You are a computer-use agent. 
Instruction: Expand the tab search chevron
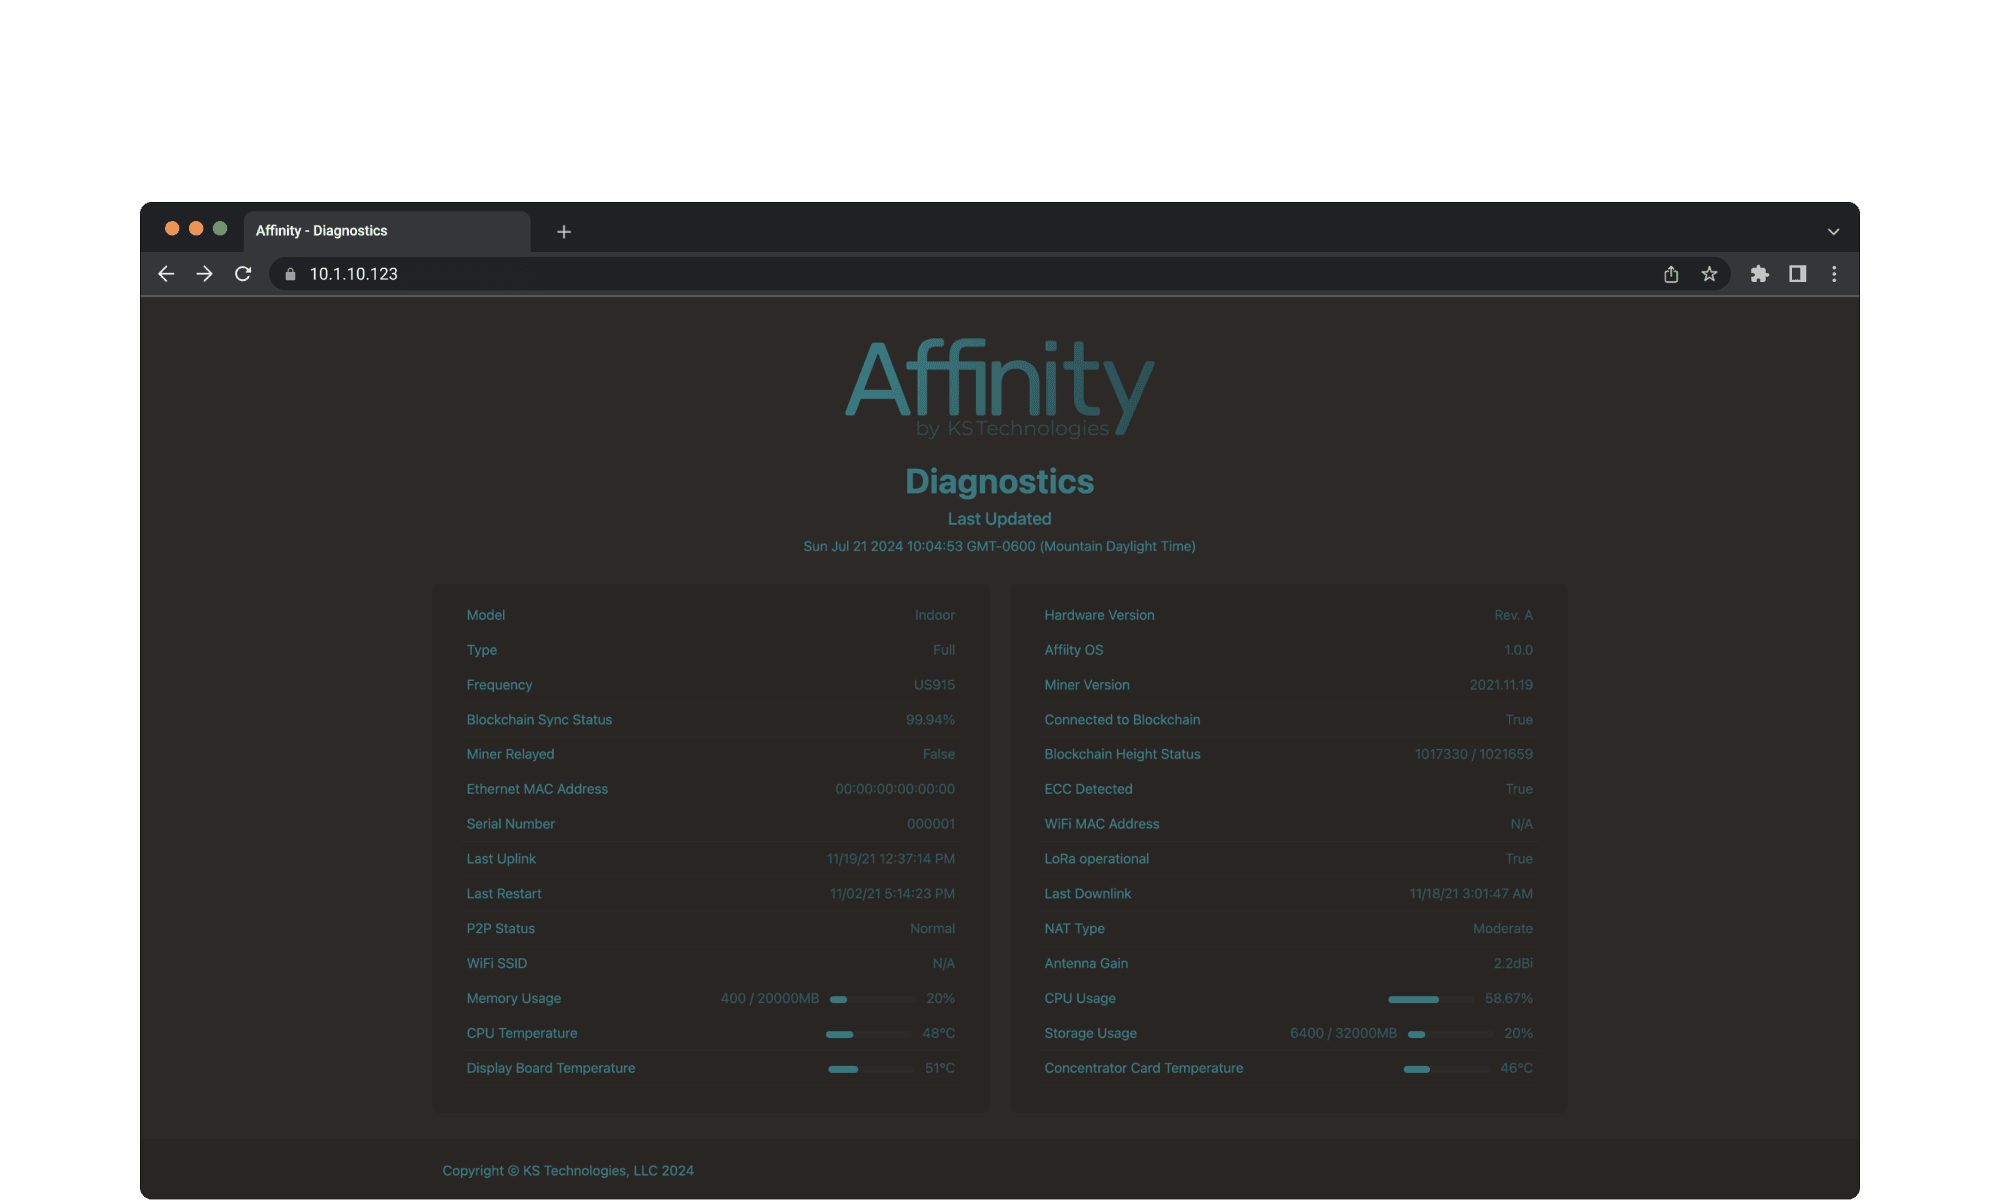point(1833,231)
